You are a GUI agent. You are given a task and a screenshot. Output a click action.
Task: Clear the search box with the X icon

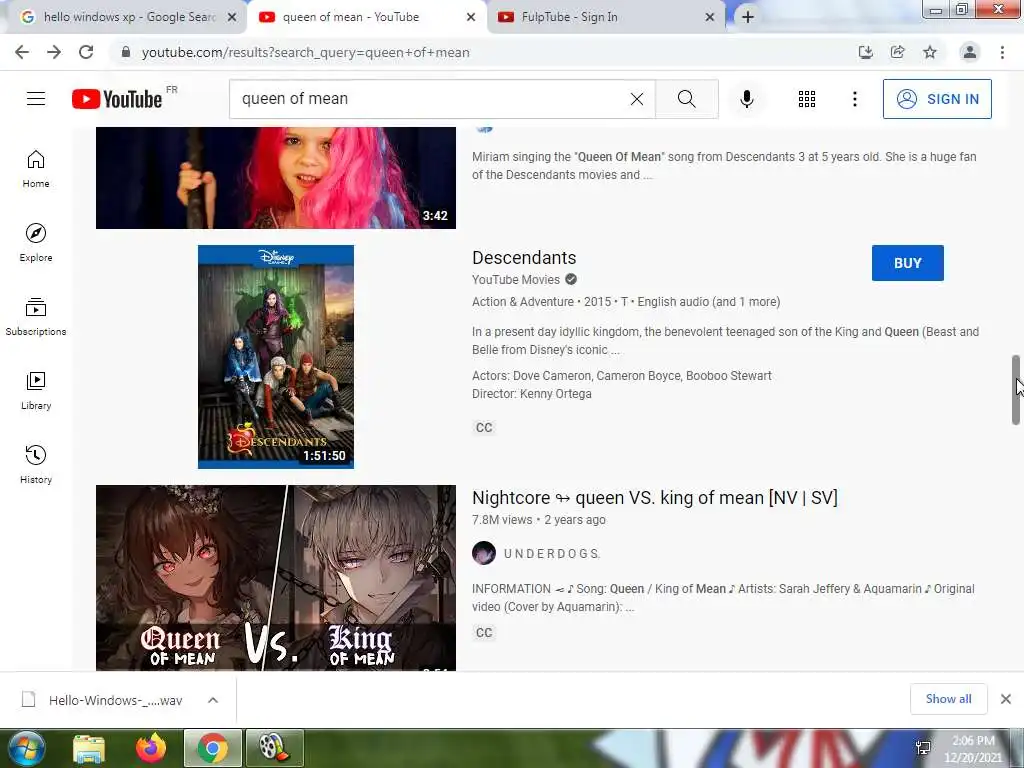[x=637, y=99]
